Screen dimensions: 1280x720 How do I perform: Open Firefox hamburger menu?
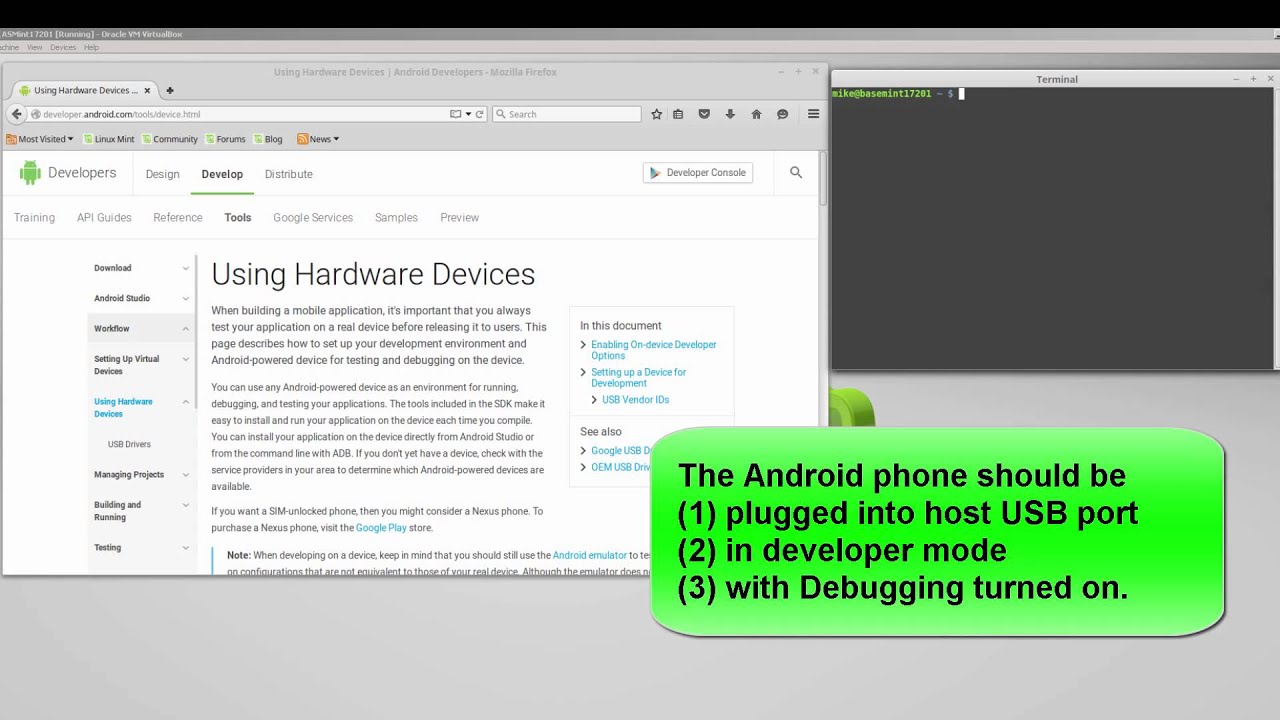point(813,114)
